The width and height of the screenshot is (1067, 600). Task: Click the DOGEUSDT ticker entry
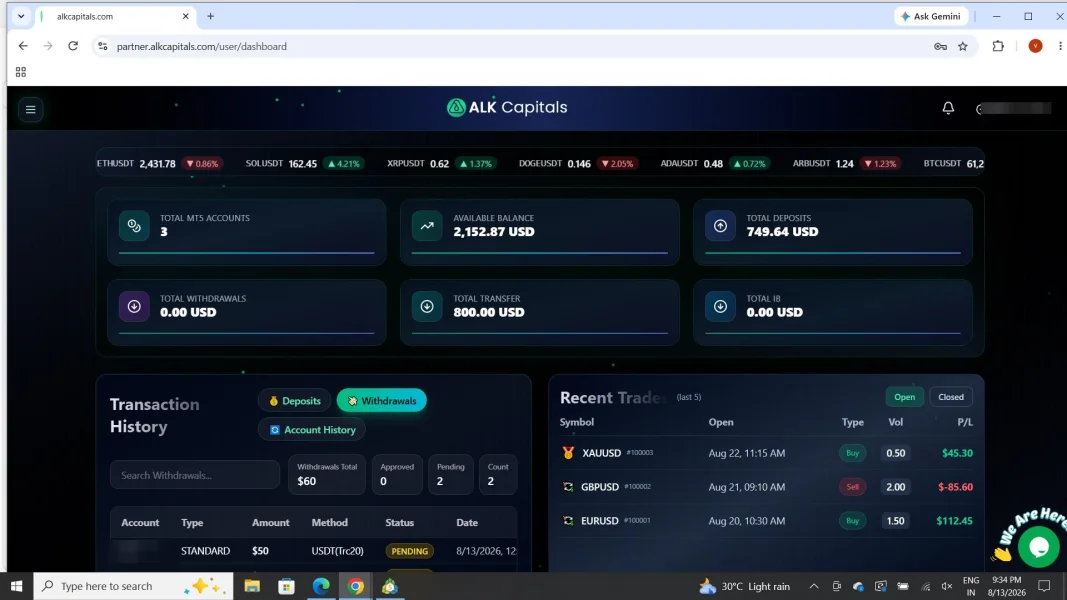(578, 163)
